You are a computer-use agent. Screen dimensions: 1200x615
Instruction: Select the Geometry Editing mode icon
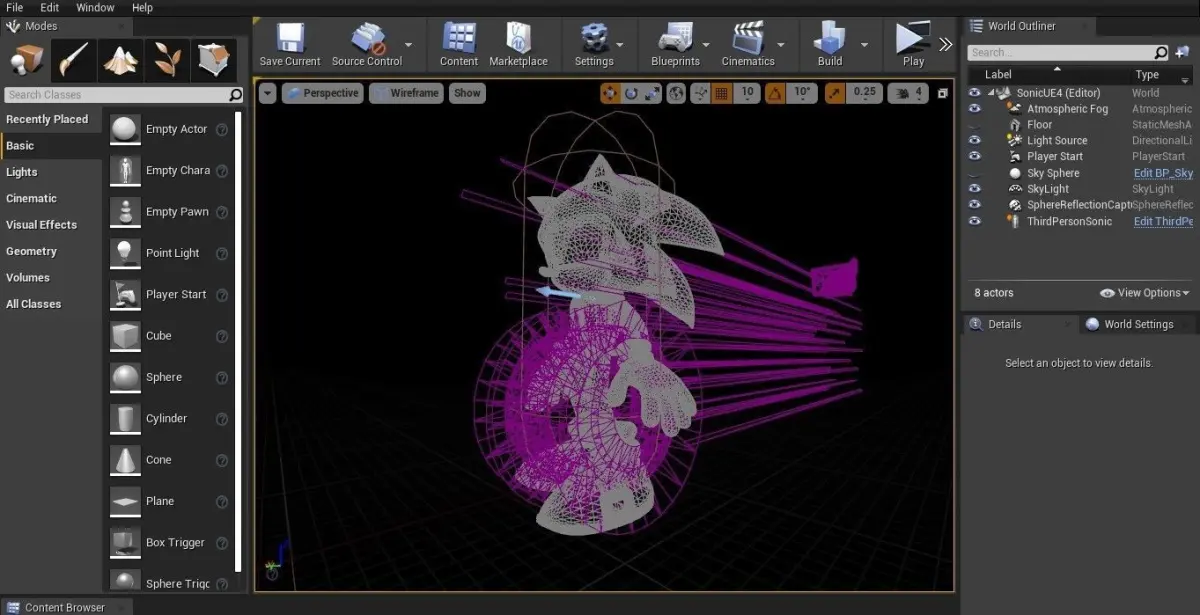pos(213,60)
